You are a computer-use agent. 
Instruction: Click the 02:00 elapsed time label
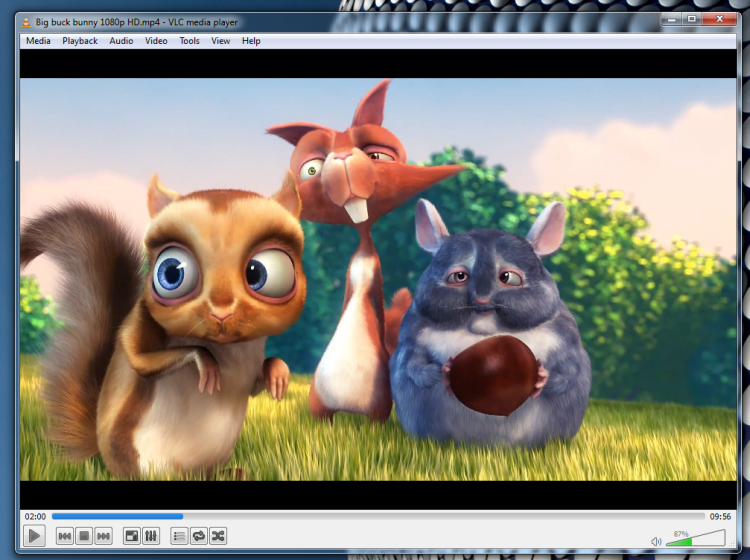(x=35, y=517)
